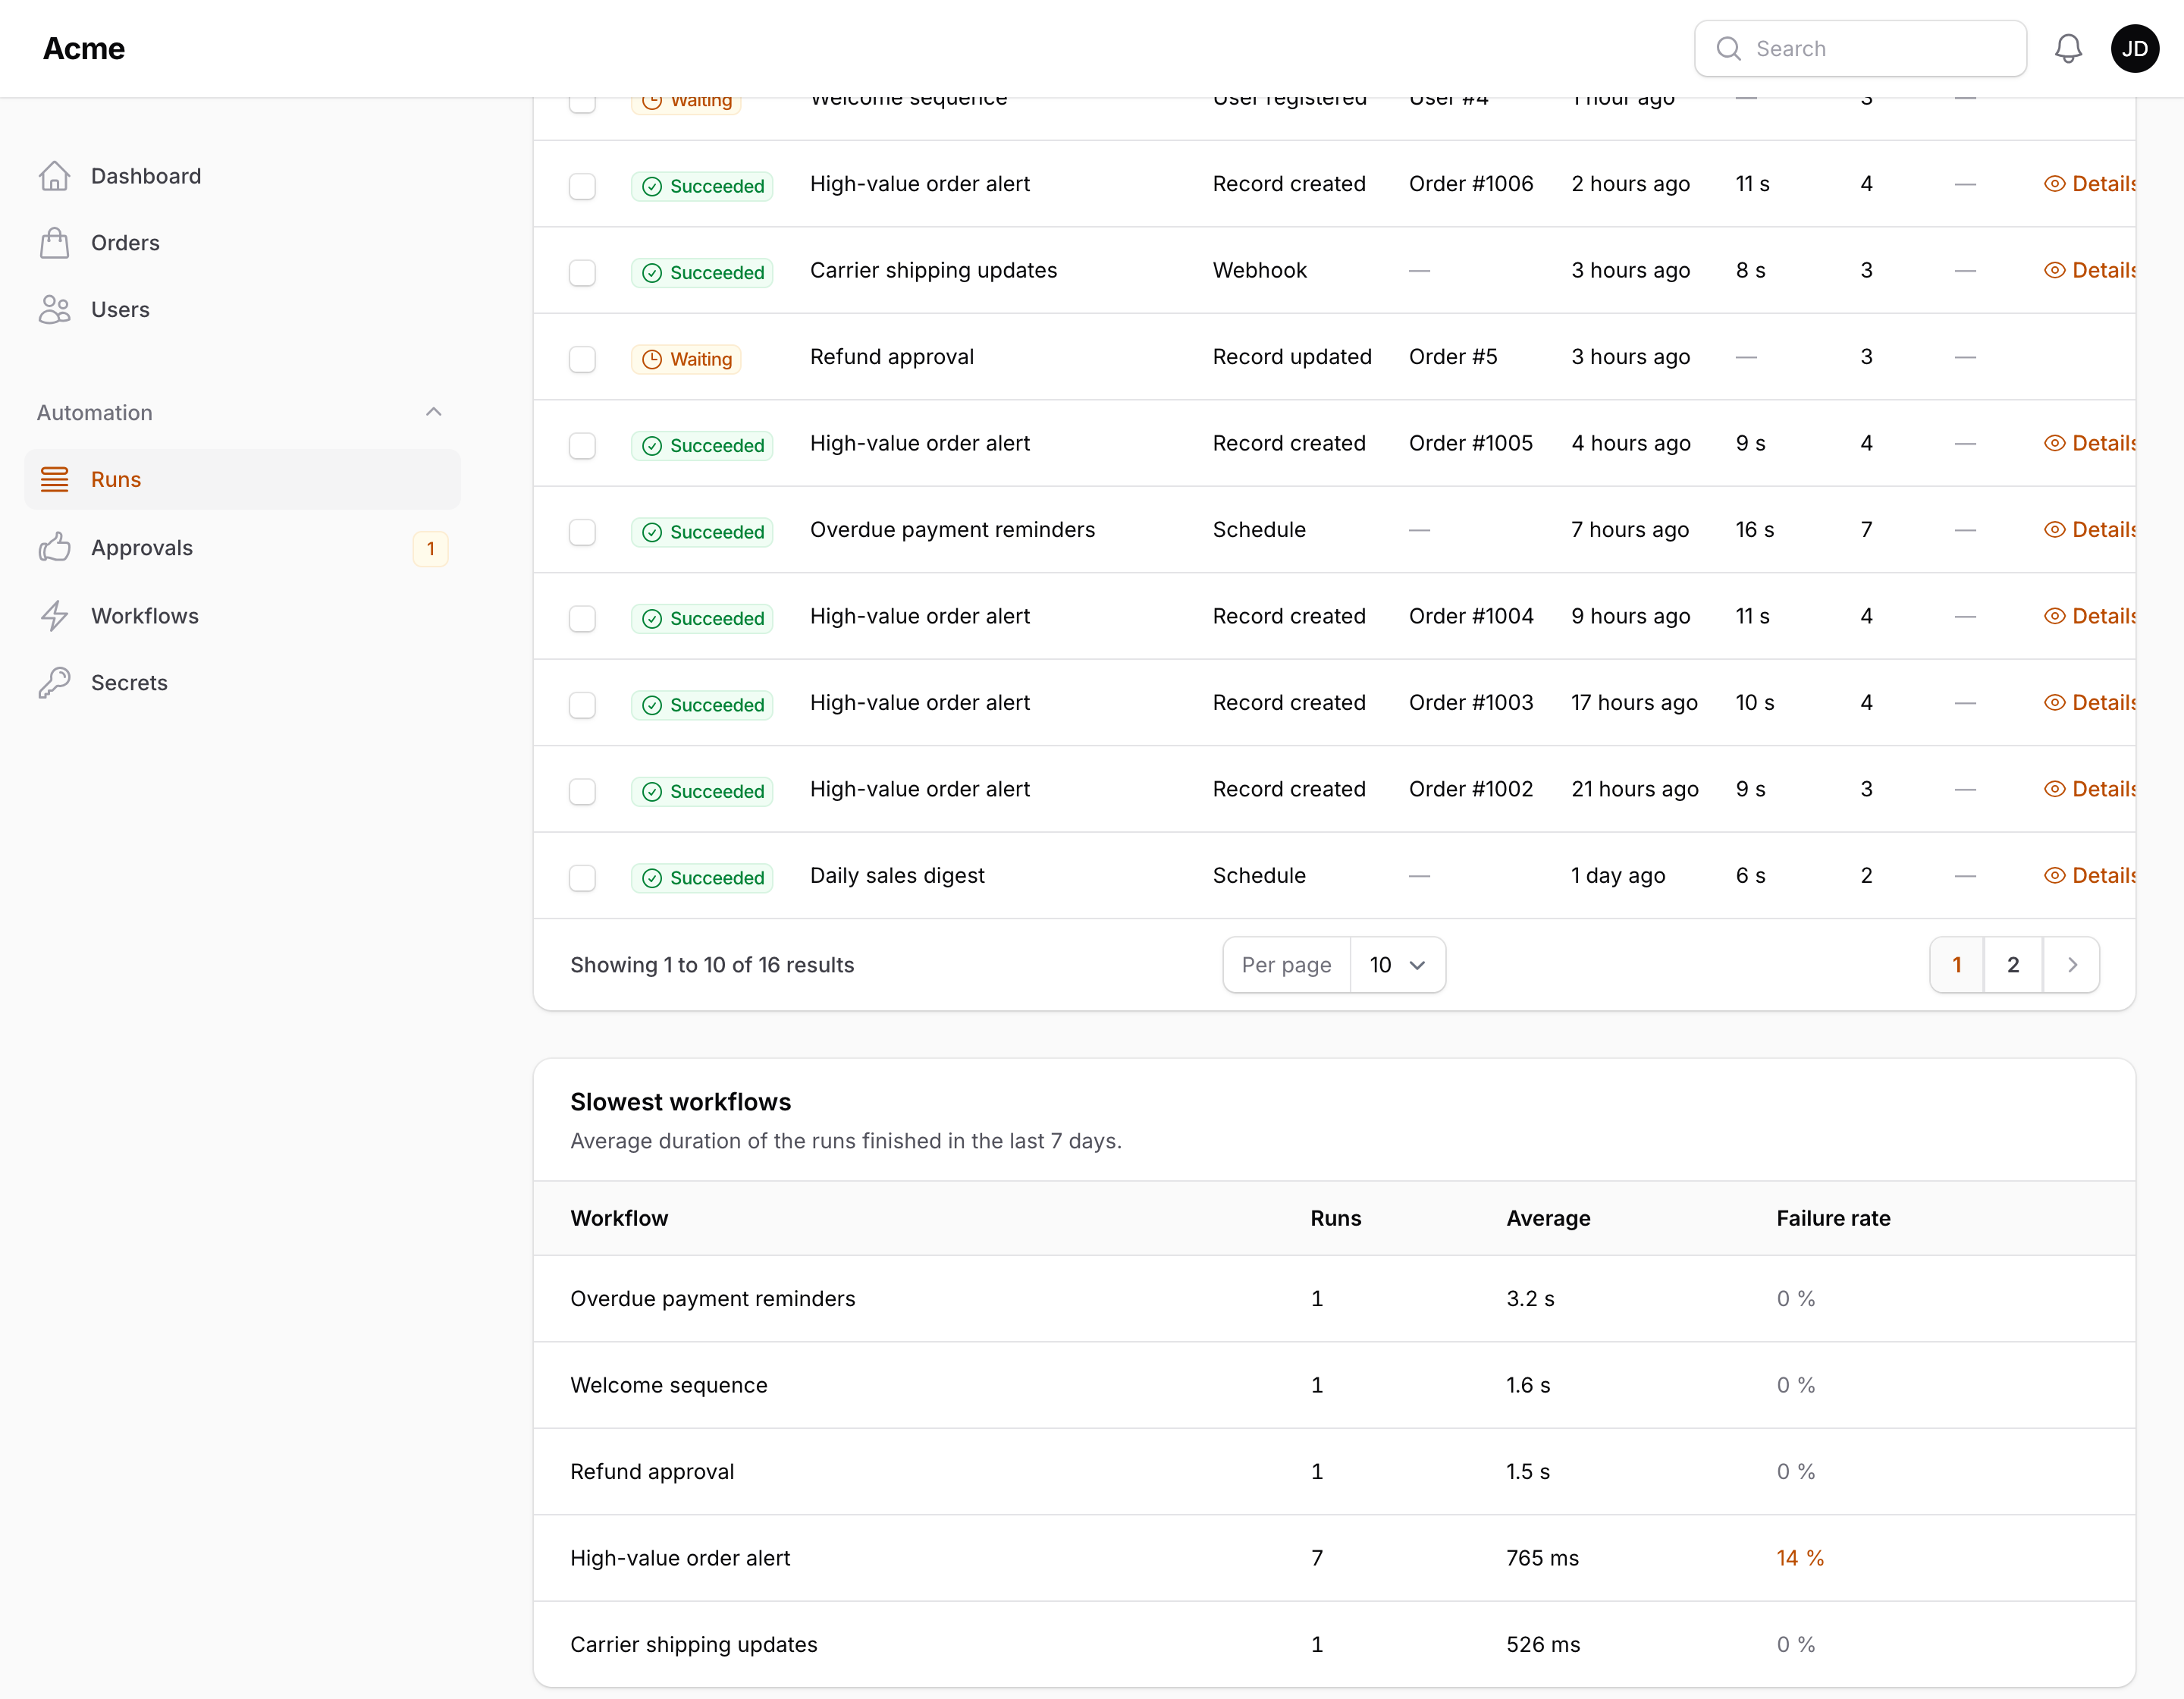Collapse the Automation sidebar group
Viewport: 2184px width, 1699px height.
tap(433, 412)
